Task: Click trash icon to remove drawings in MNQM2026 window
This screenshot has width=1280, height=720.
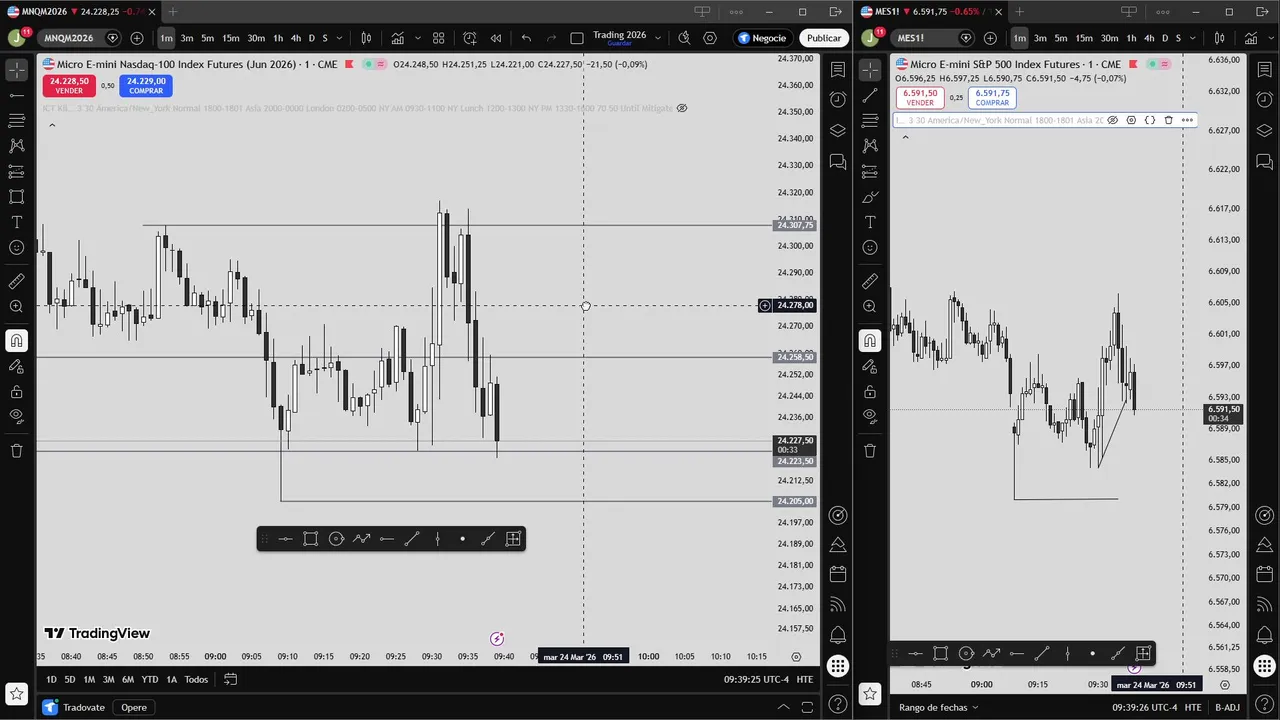Action: coord(16,450)
